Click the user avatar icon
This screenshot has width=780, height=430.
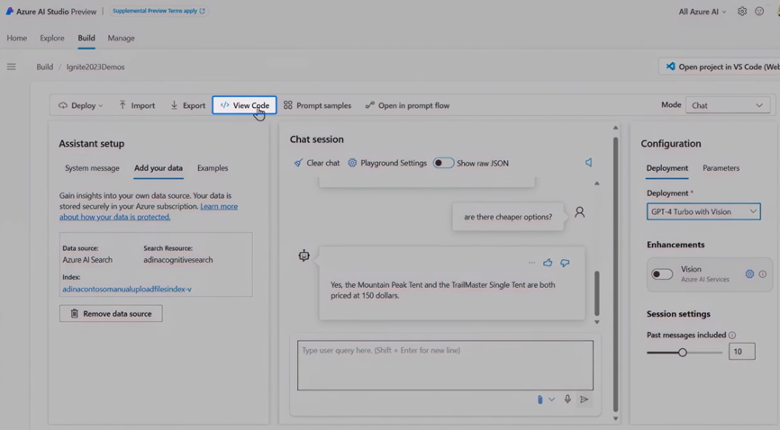pyautogui.click(x=580, y=213)
